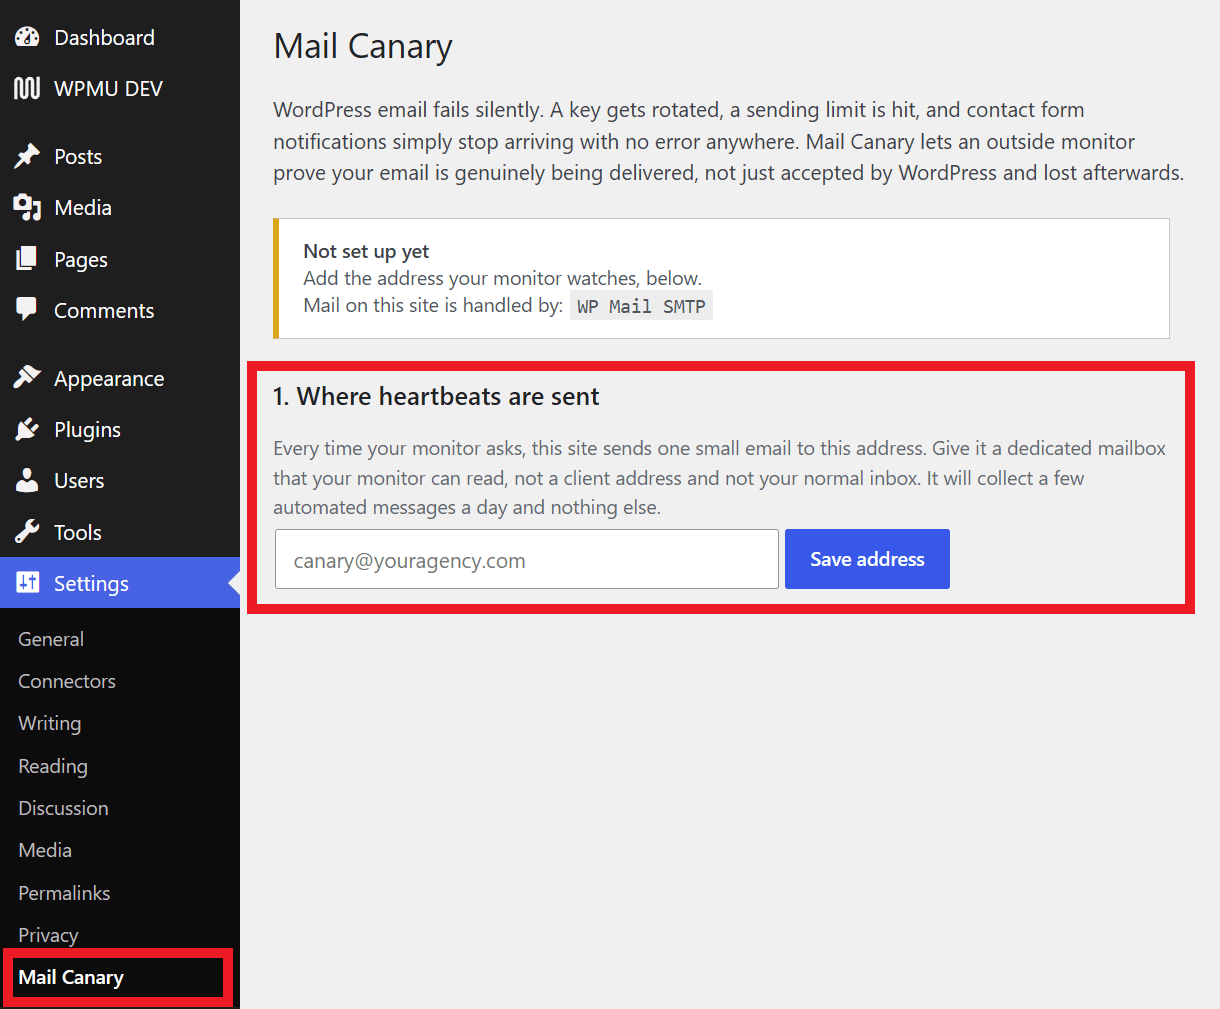The image size is (1220, 1009).
Task: Click the WP Mail SMTP code label
Action: tap(641, 306)
